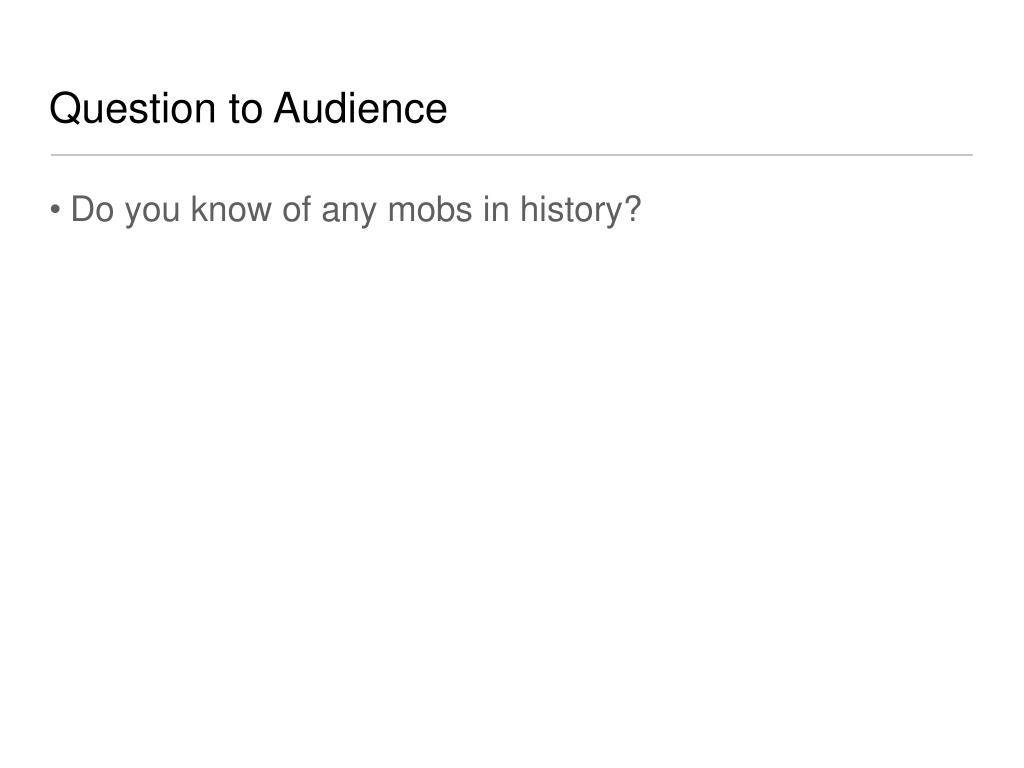This screenshot has width=1024, height=768.
Task: Click the word "of" in the bullet
Action: click(296, 210)
